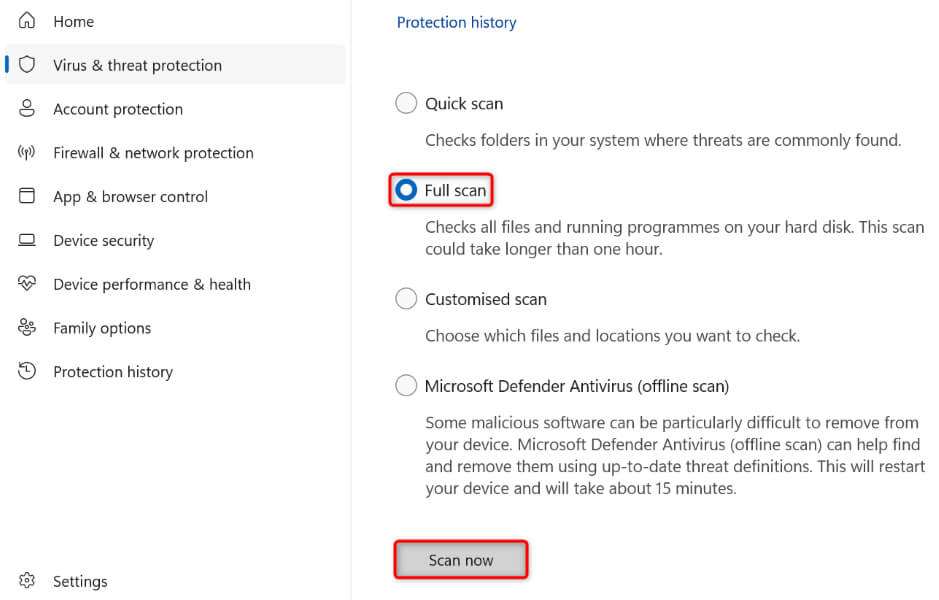The image size is (939, 600).
Task: Navigate to Device security in sidebar
Action: (x=103, y=241)
